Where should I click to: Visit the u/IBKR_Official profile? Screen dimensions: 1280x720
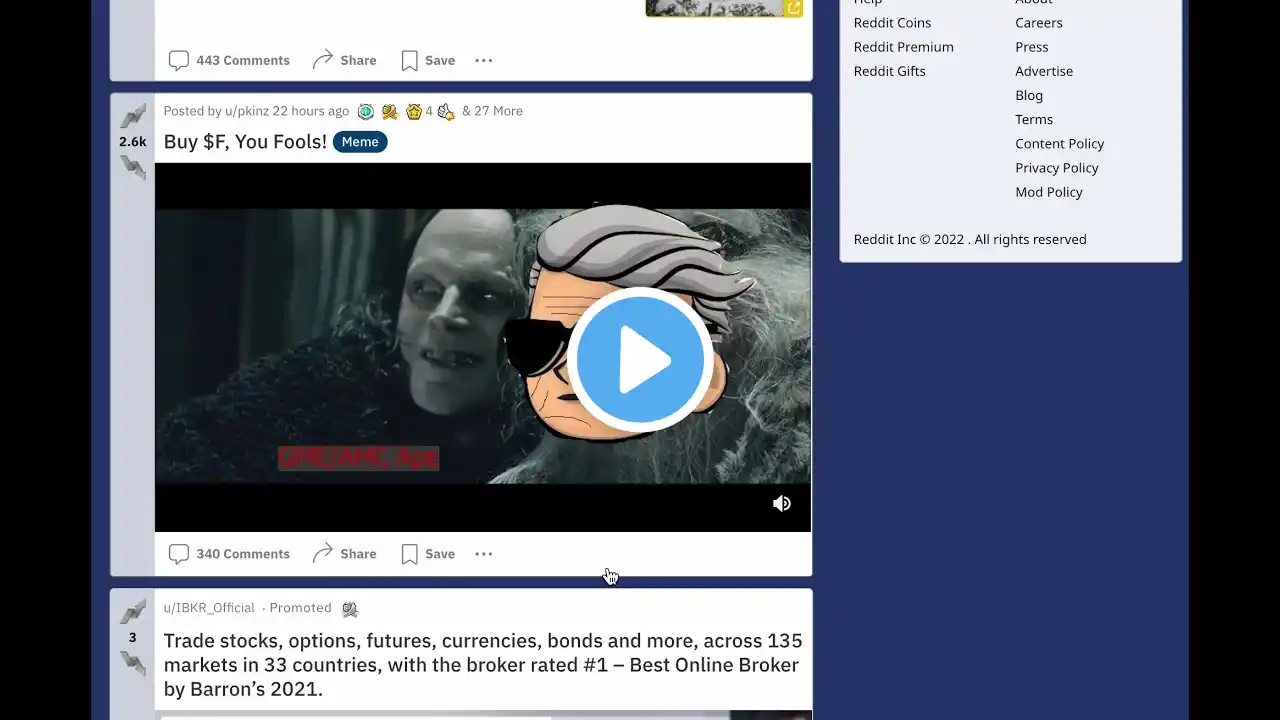209,608
